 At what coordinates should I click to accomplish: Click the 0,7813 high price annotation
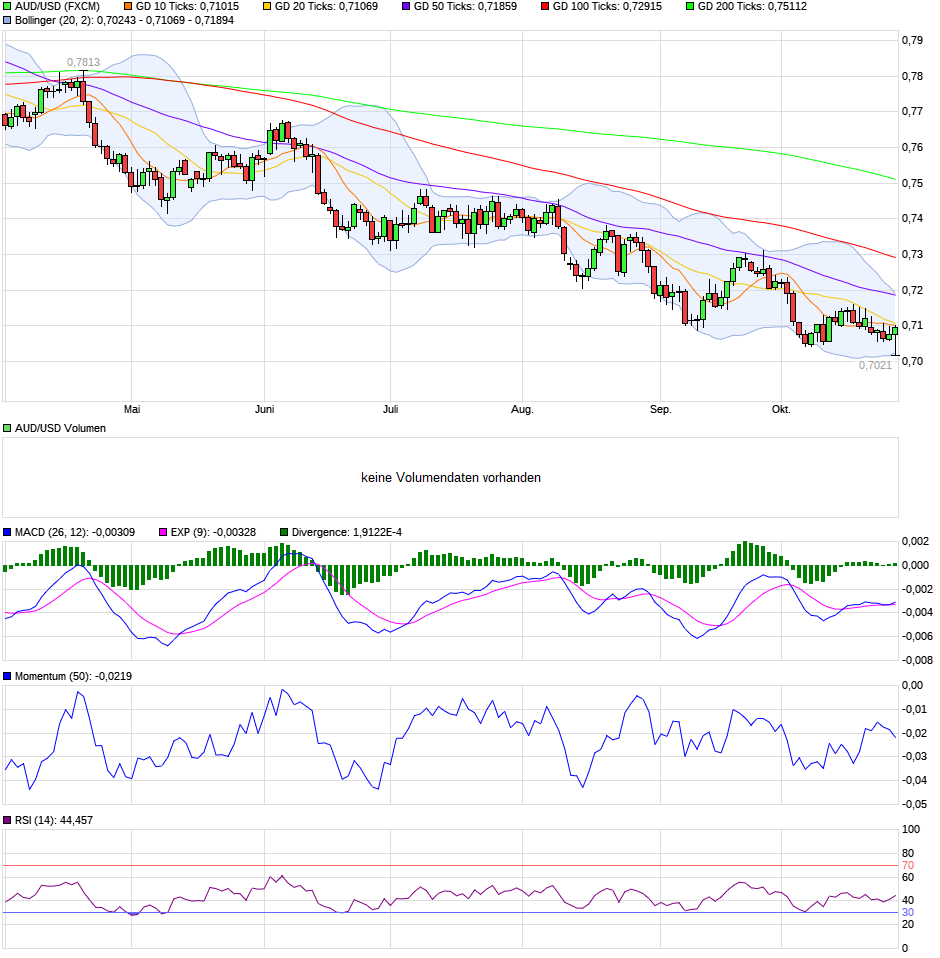(83, 62)
